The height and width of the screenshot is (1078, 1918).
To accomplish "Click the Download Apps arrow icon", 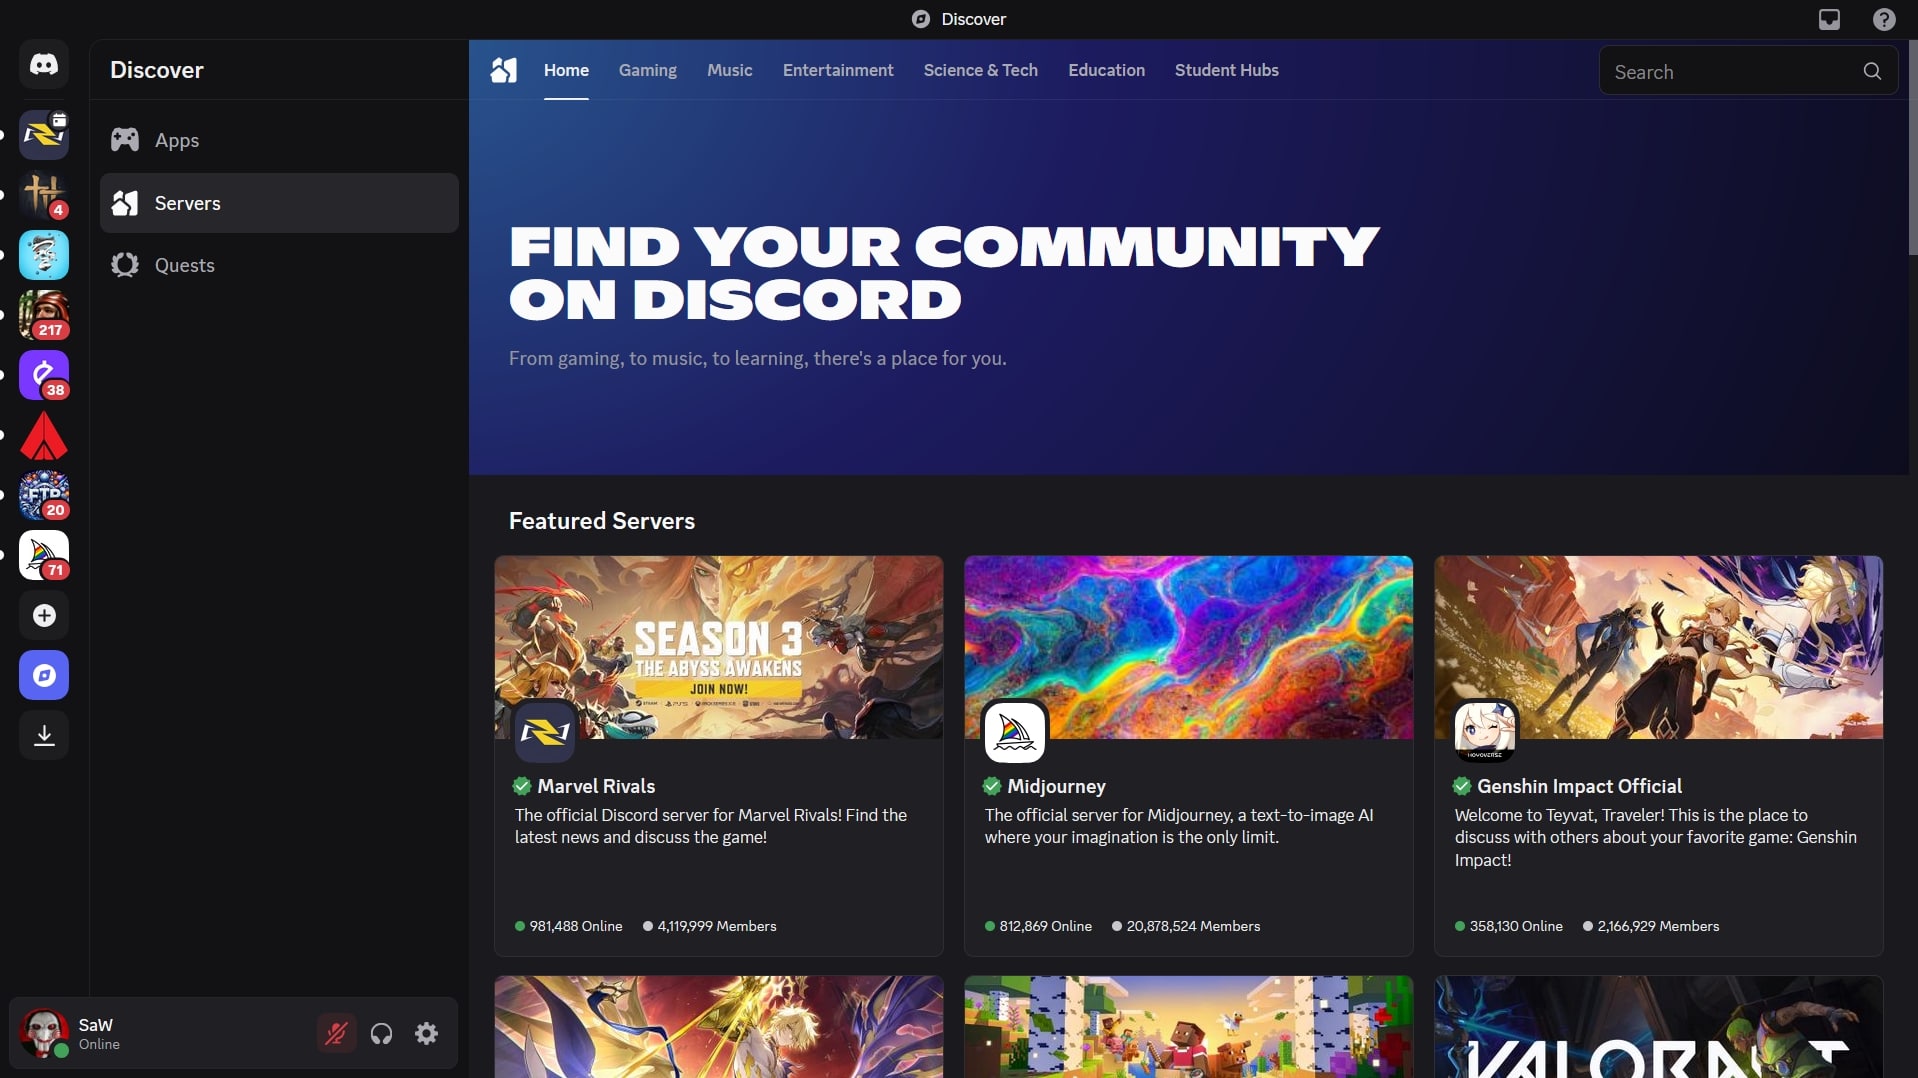I will (44, 735).
